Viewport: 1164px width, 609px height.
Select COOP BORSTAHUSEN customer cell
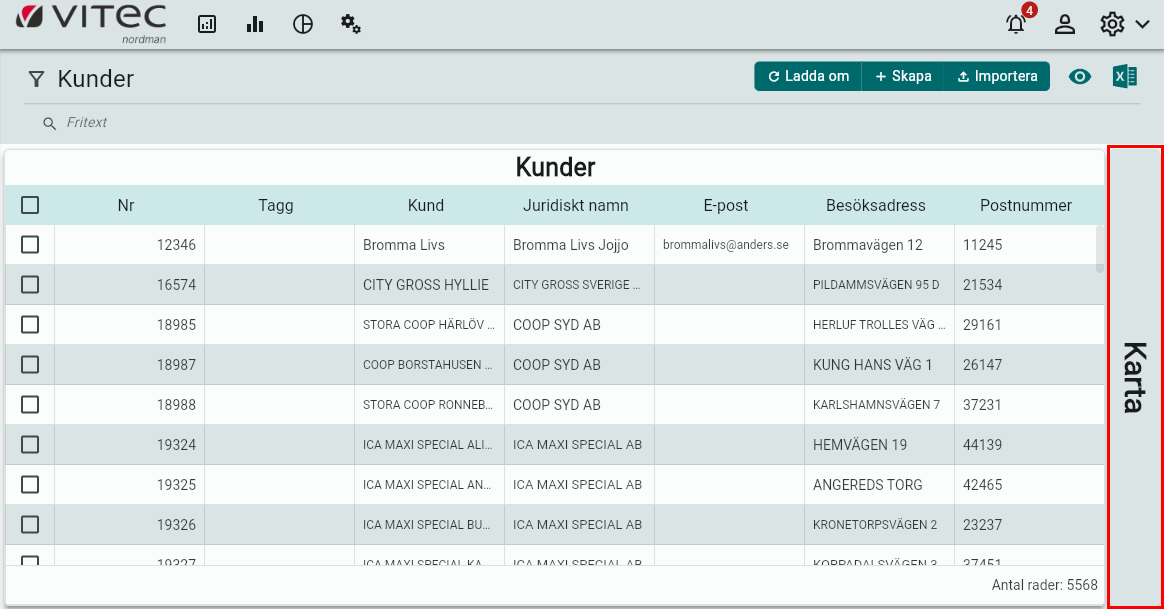(429, 365)
